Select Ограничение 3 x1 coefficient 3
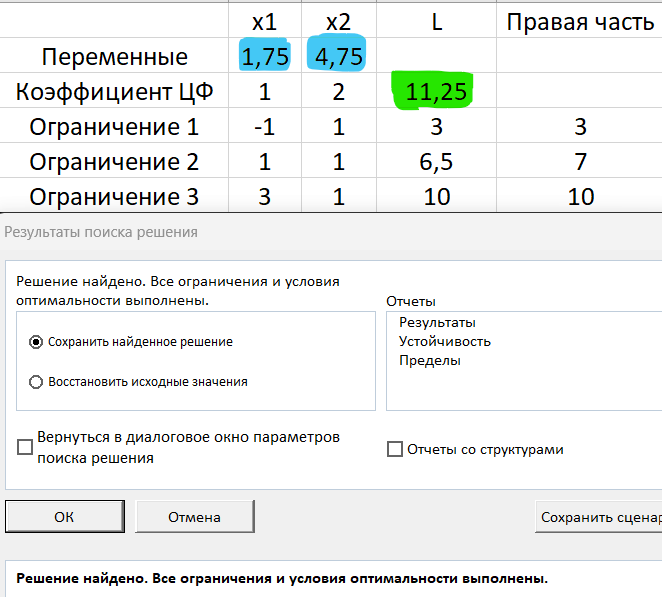This screenshot has height=597, width=662. 265,196
